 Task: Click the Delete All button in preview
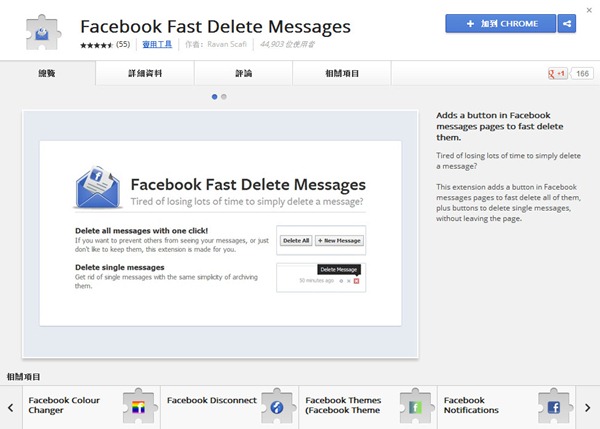[296, 241]
